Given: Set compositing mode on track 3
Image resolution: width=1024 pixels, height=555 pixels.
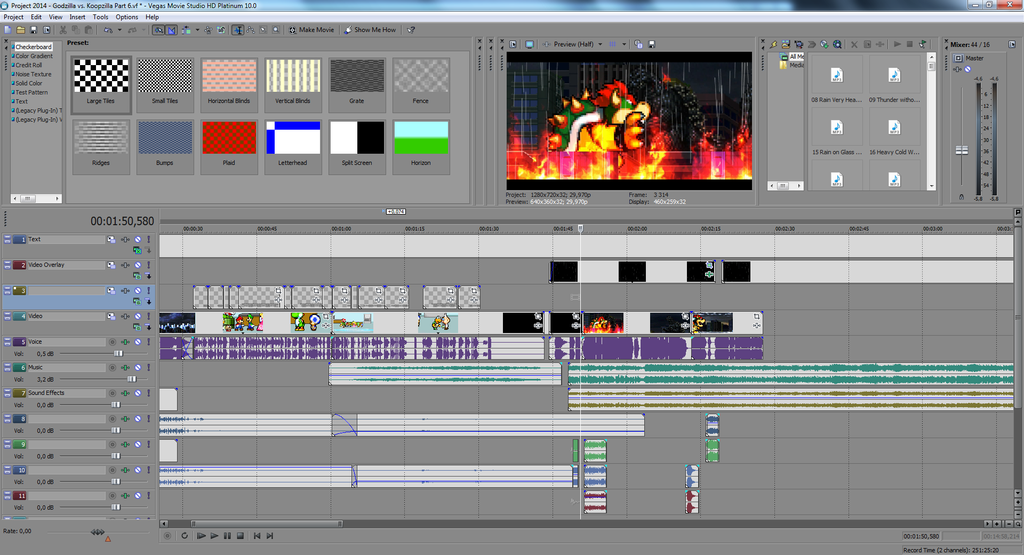Looking at the screenshot, I should click(x=137, y=301).
